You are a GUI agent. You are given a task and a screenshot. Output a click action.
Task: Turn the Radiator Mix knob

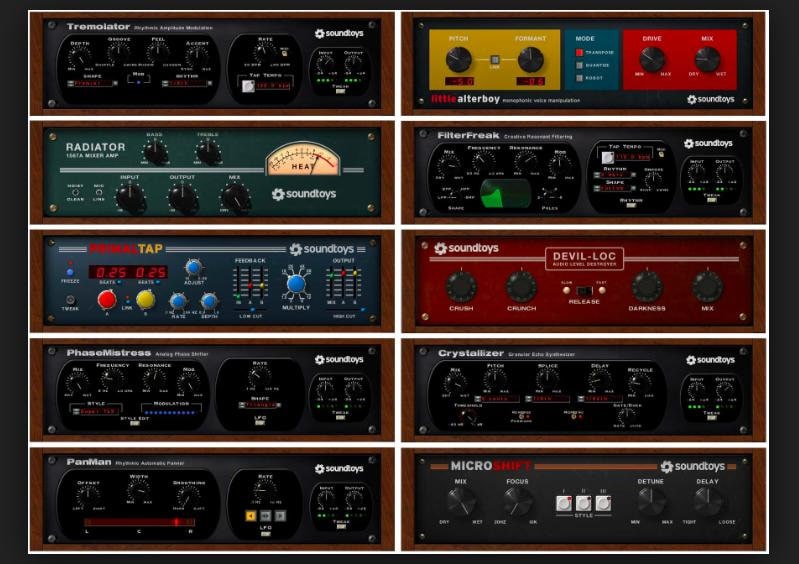(x=235, y=198)
